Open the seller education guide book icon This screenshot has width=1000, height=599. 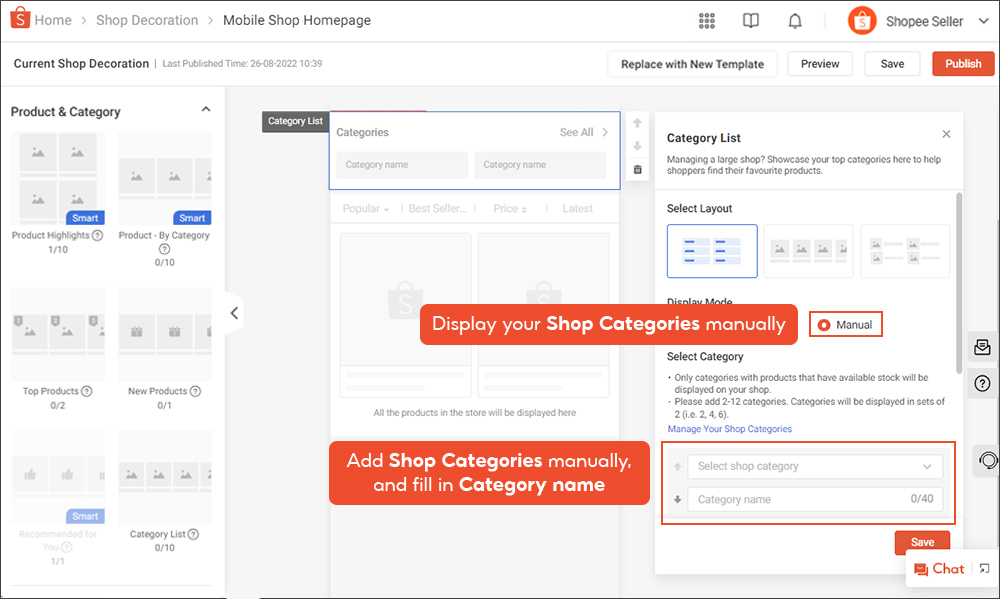click(x=750, y=20)
